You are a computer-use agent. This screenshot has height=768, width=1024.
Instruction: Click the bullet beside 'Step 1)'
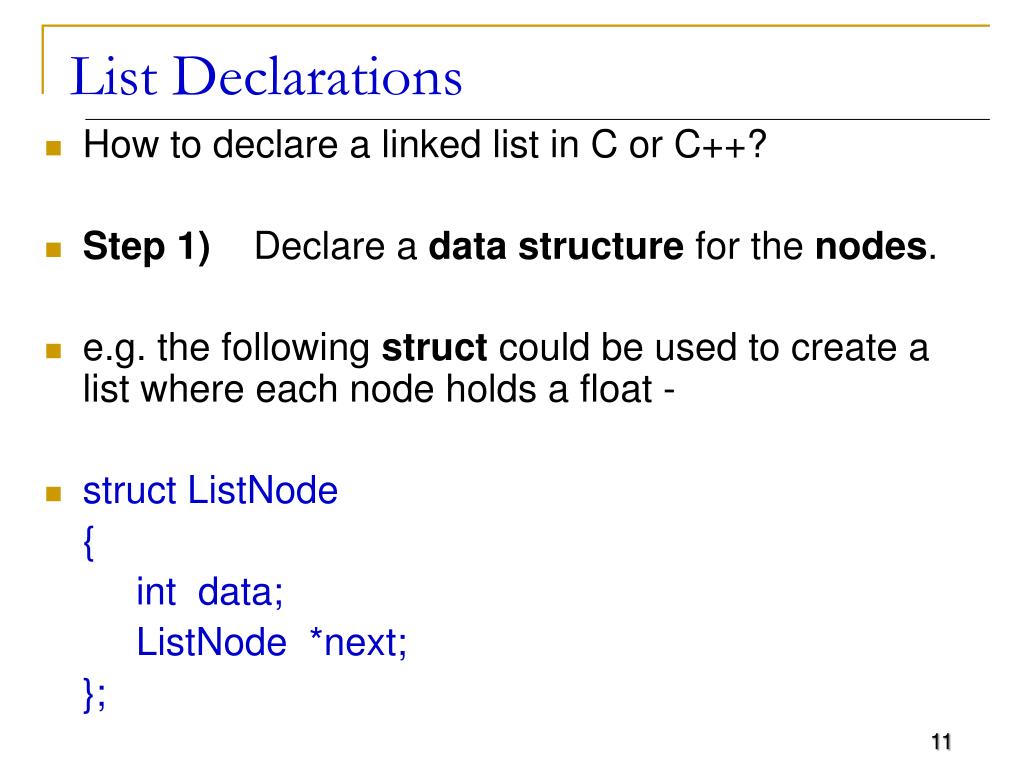[x=54, y=249]
